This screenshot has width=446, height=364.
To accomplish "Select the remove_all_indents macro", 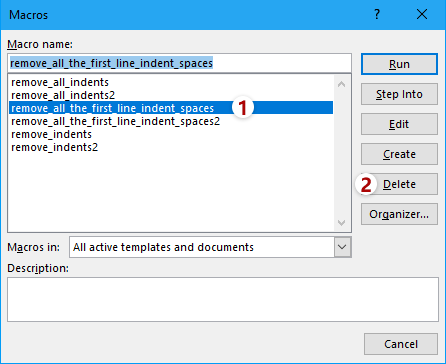I will point(60,82).
